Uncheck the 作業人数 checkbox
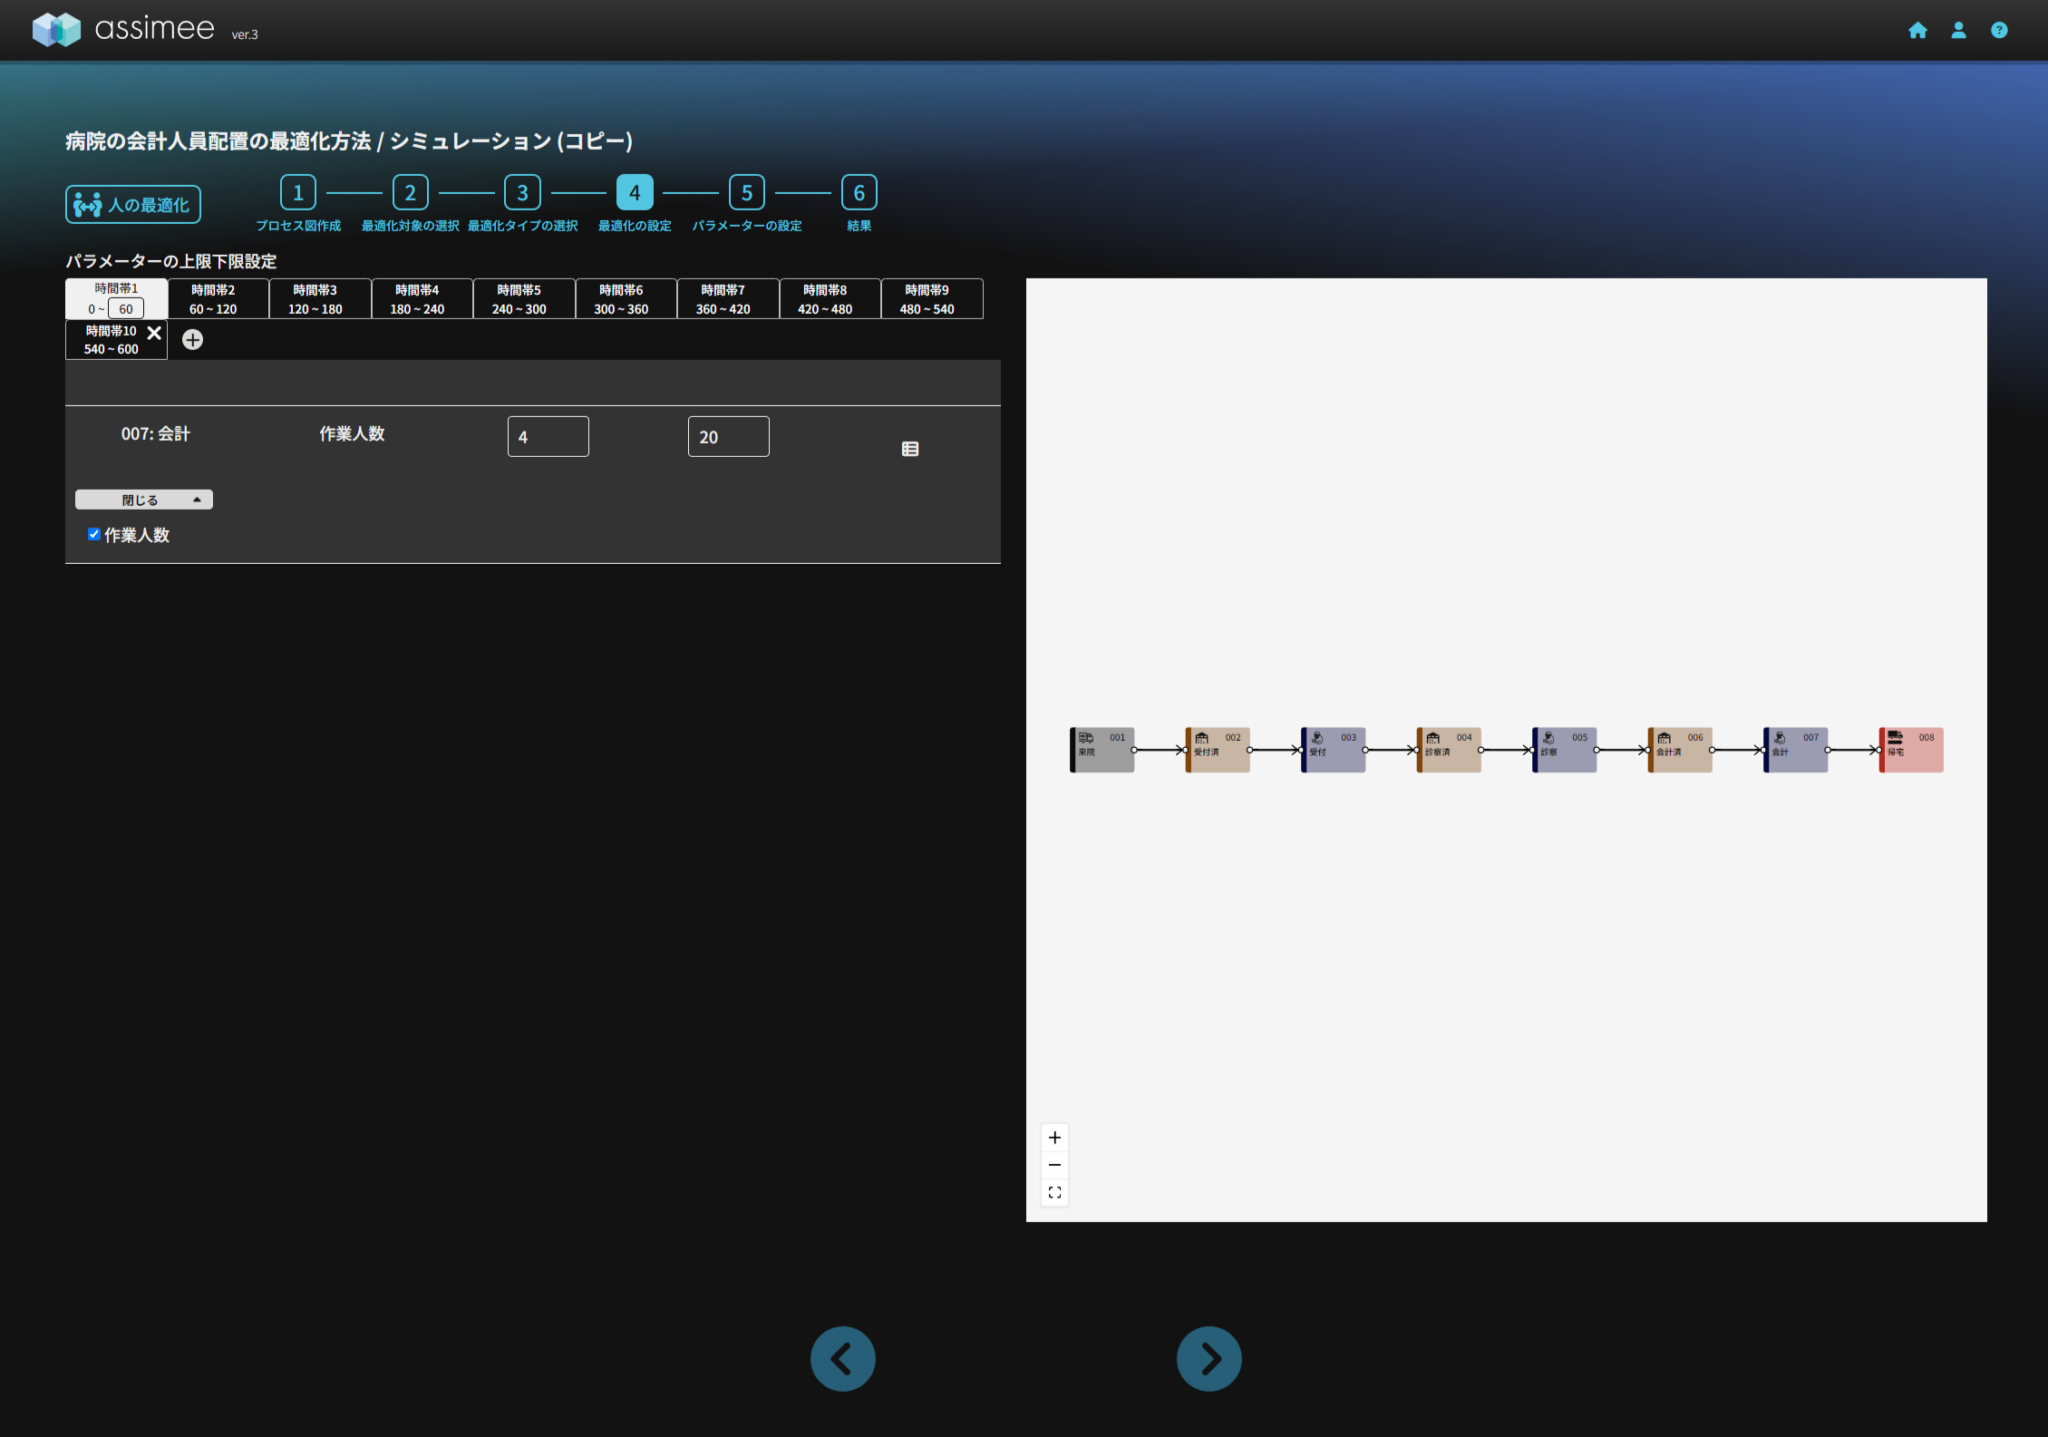The height and width of the screenshot is (1437, 2048). (94, 534)
